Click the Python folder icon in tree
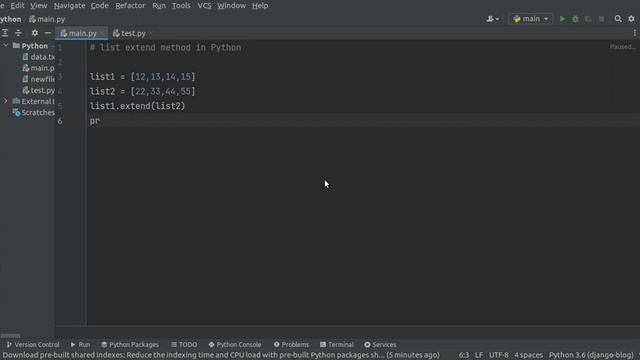Viewport: 640px width, 360px height. 16,46
